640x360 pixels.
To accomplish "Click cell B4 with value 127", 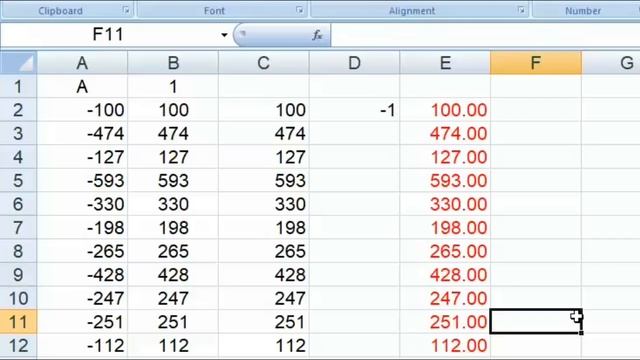I will coord(173,157).
